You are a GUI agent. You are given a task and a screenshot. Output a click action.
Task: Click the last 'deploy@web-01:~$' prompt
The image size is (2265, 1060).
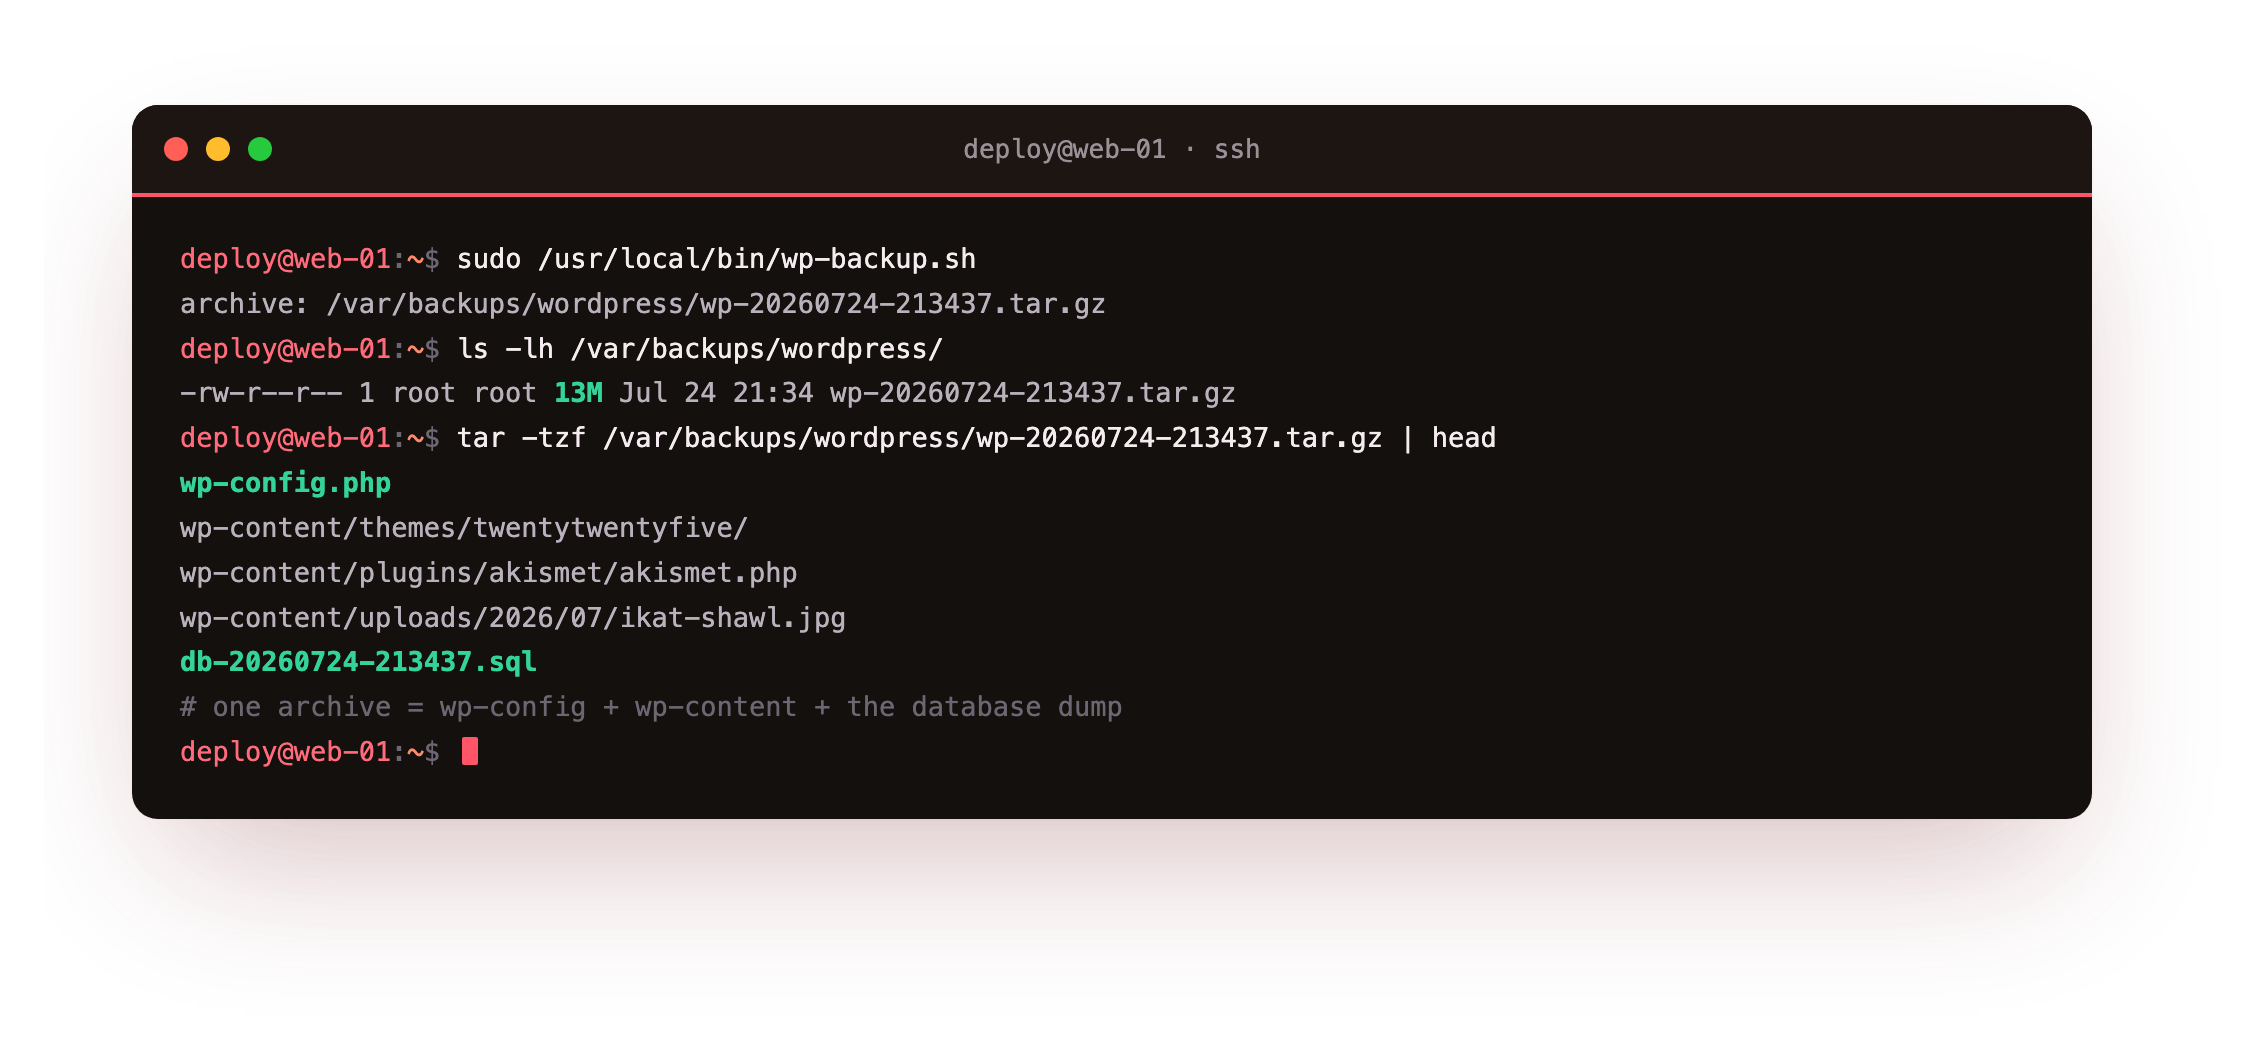pos(310,752)
